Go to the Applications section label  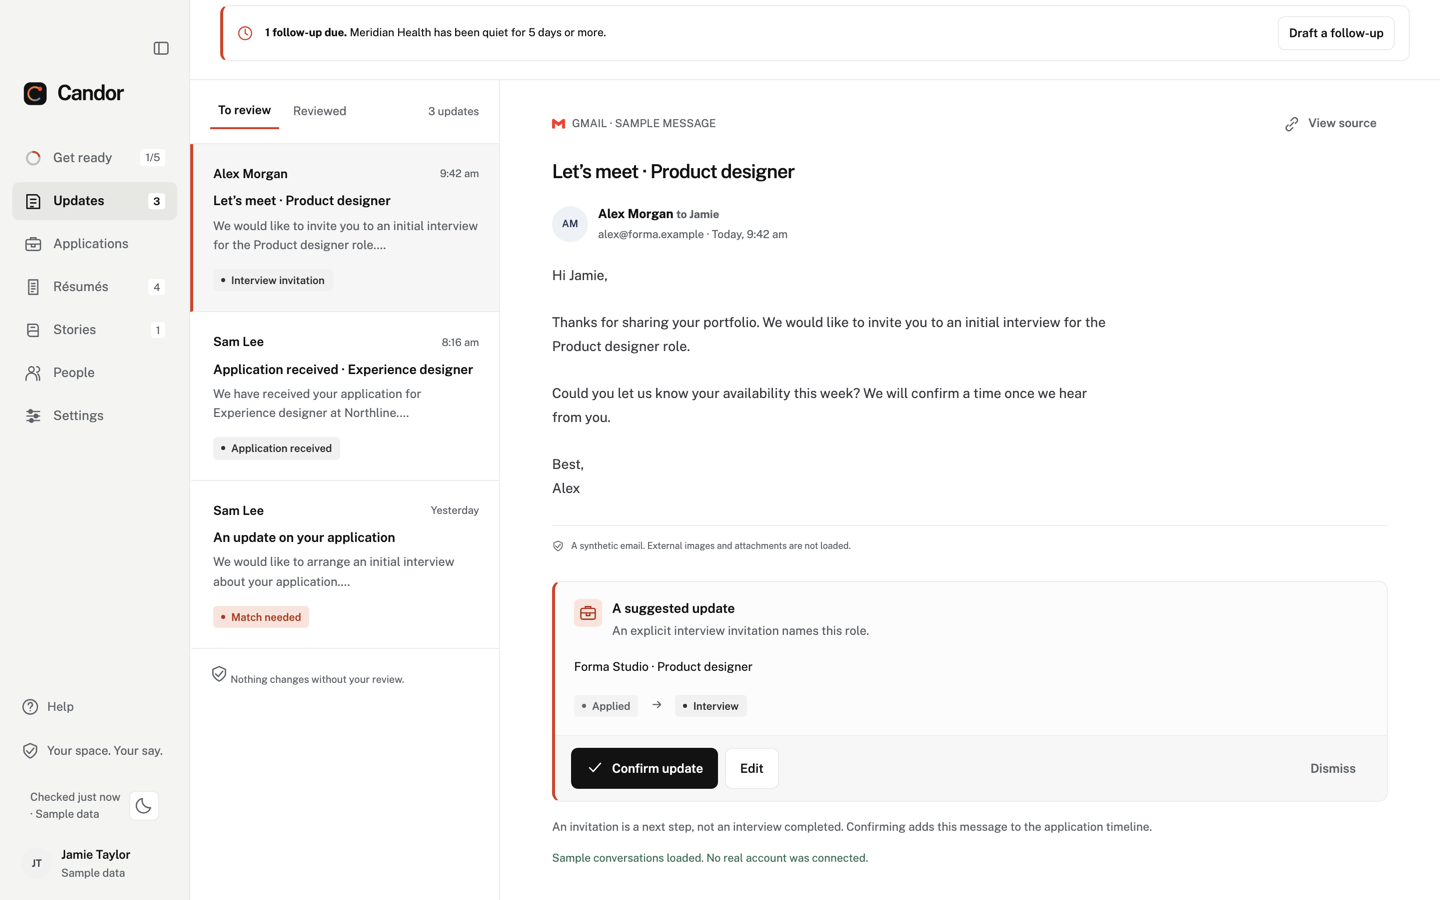pyautogui.click(x=91, y=244)
